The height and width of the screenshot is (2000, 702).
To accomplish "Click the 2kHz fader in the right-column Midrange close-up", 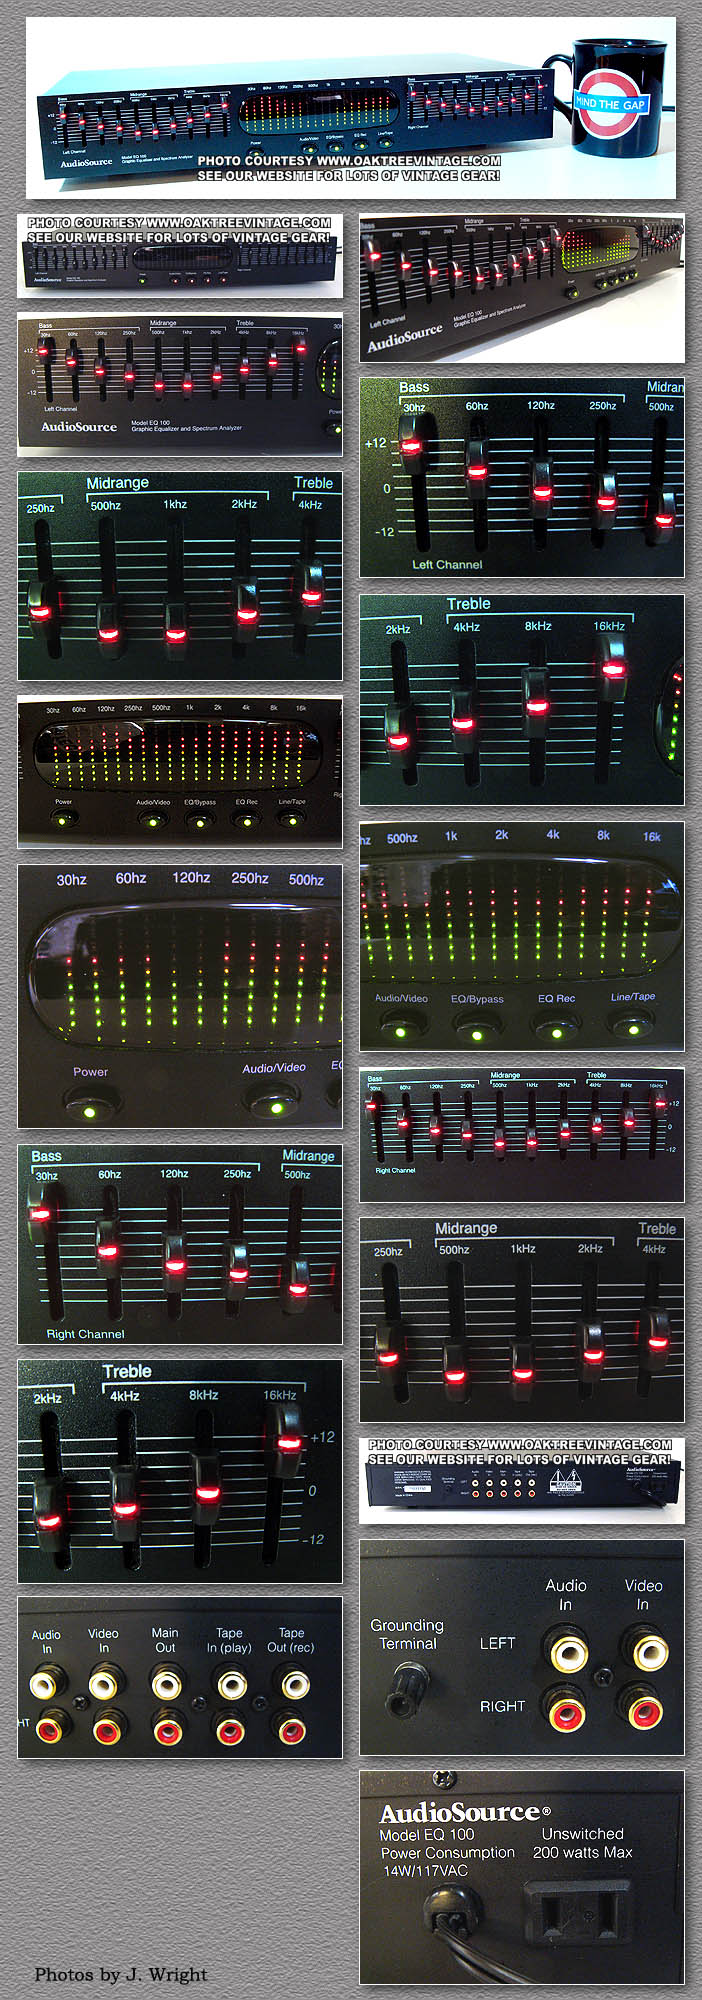I will pyautogui.click(x=592, y=1352).
